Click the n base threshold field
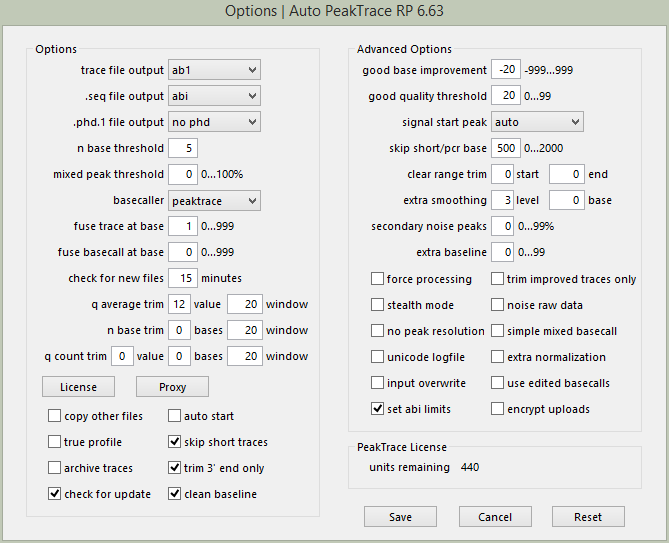 coord(183,148)
